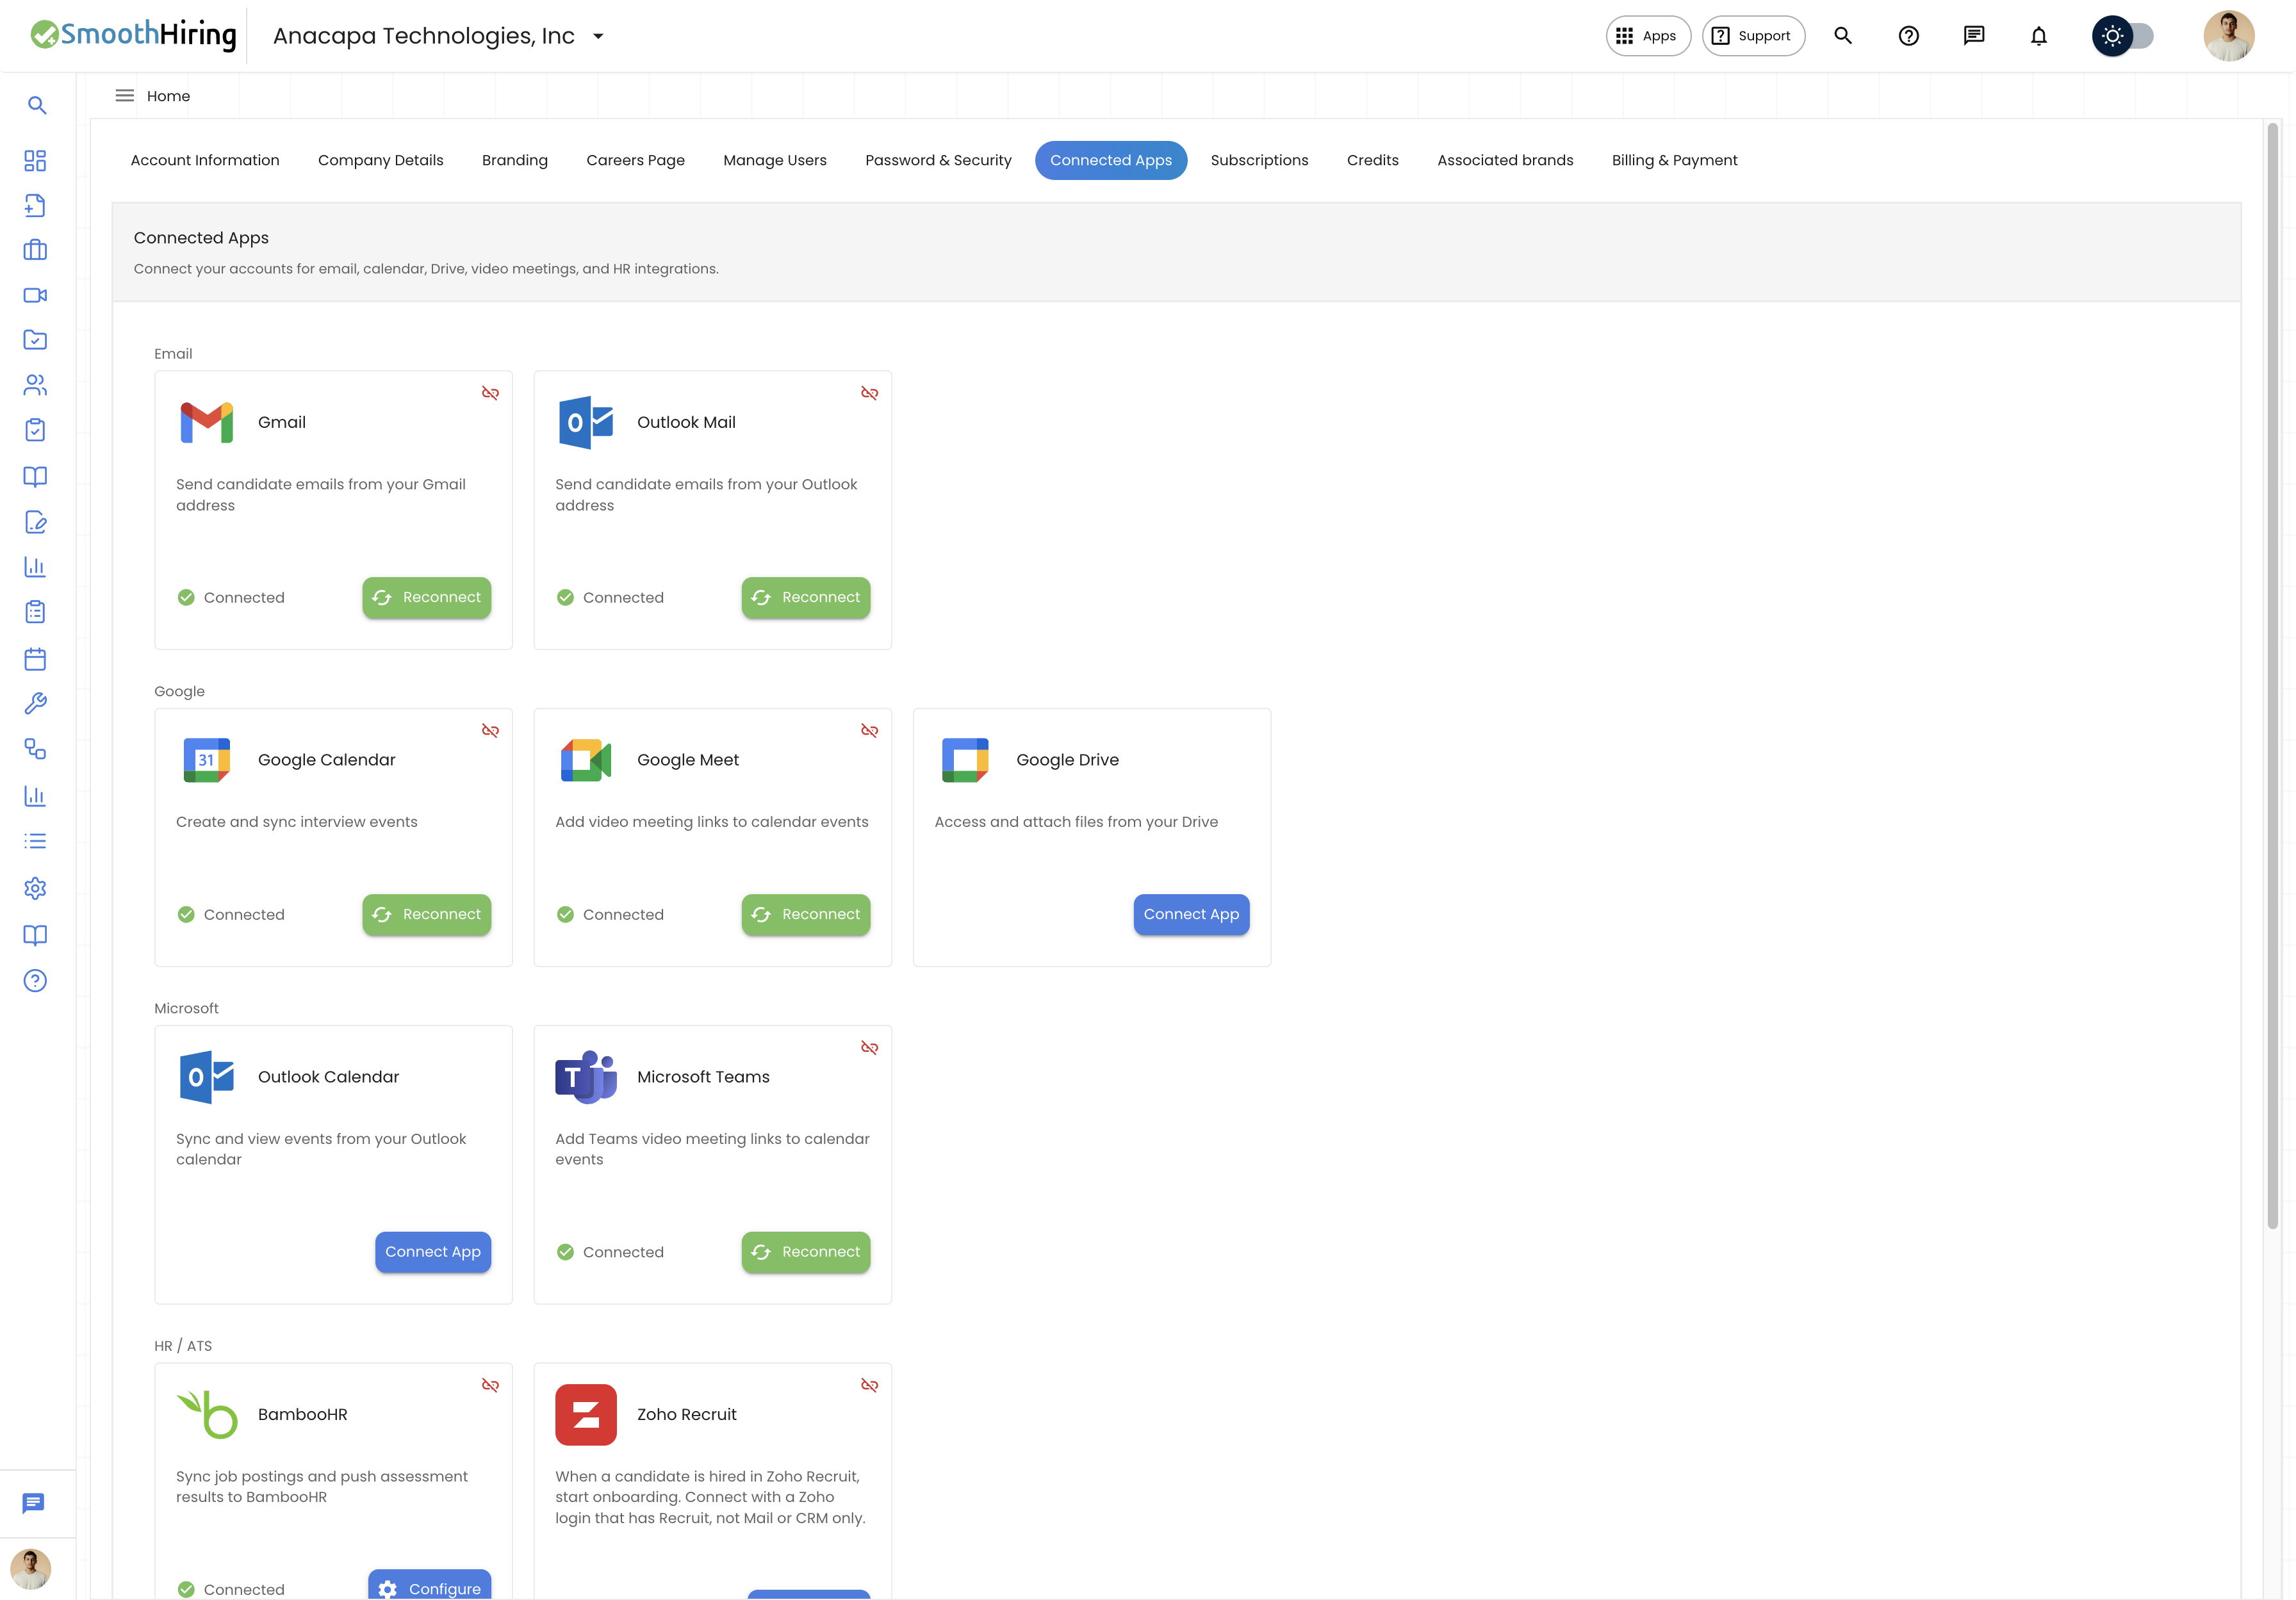
Task: Click the Home breadcrumb link
Action: [x=168, y=96]
